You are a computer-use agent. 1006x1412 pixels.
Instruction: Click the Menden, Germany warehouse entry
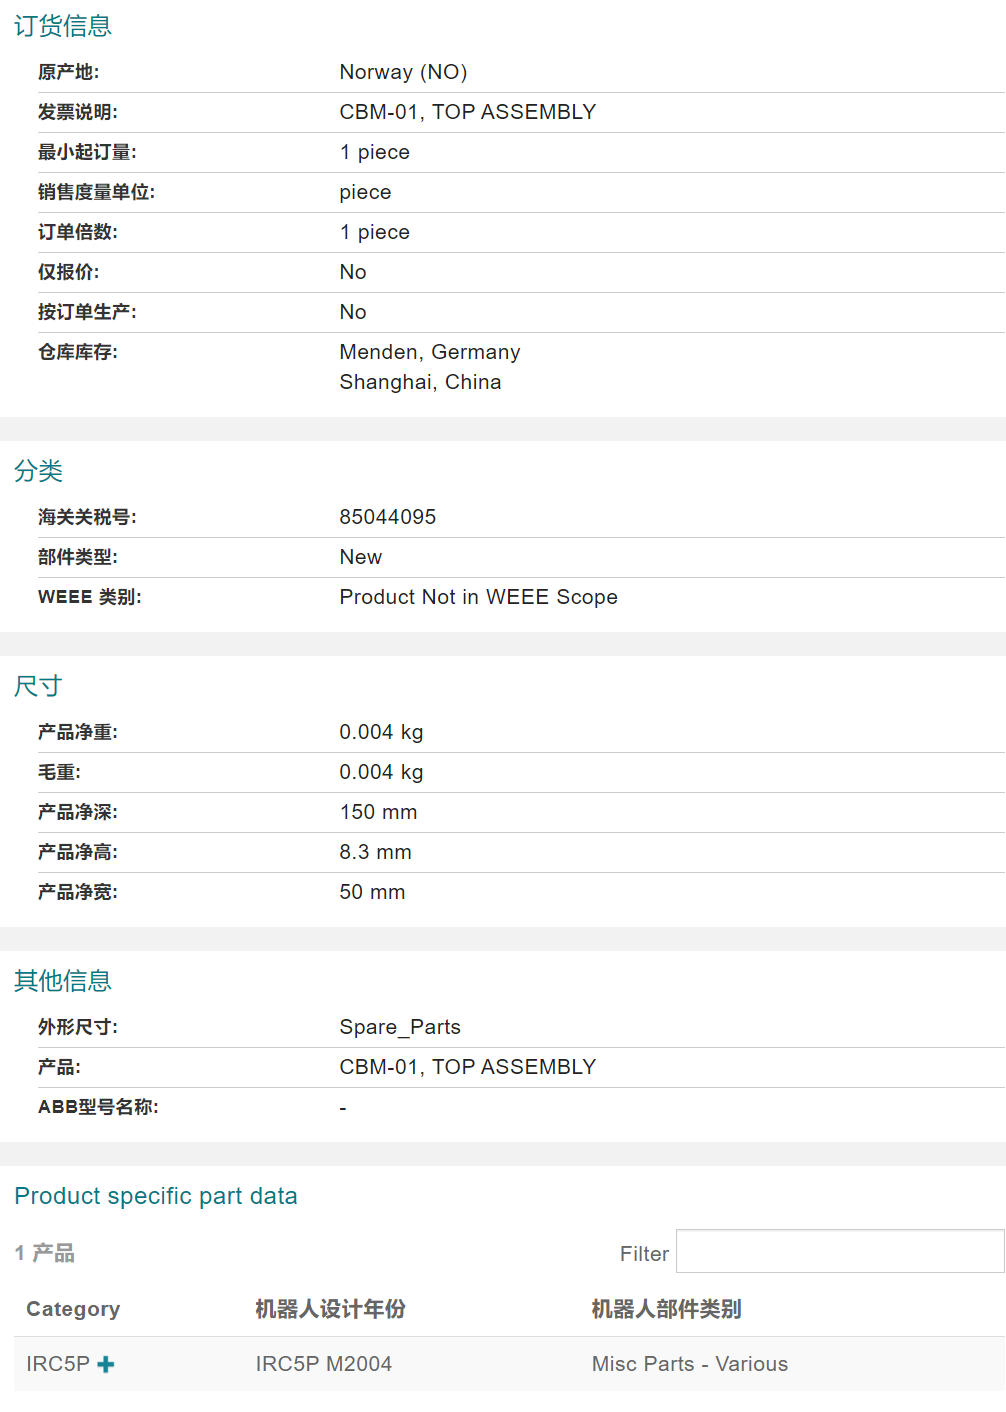(429, 352)
